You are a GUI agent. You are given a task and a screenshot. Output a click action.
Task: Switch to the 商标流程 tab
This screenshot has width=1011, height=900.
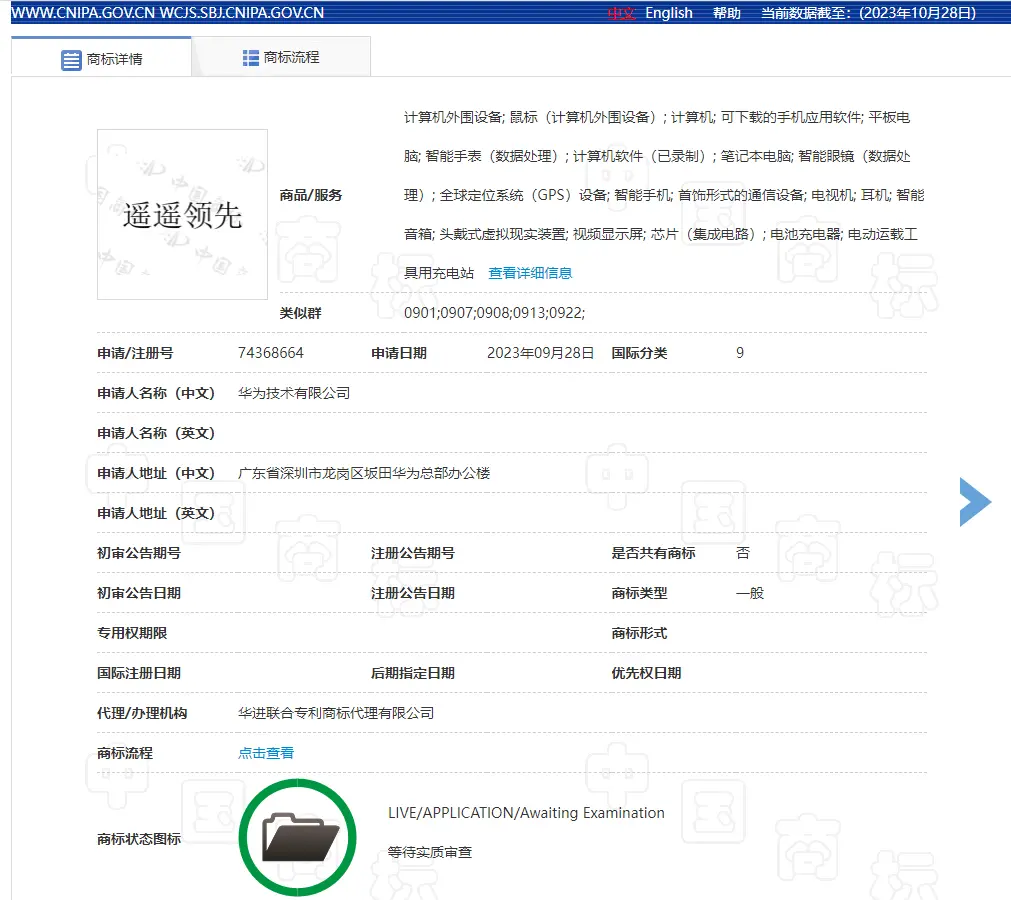pos(291,58)
